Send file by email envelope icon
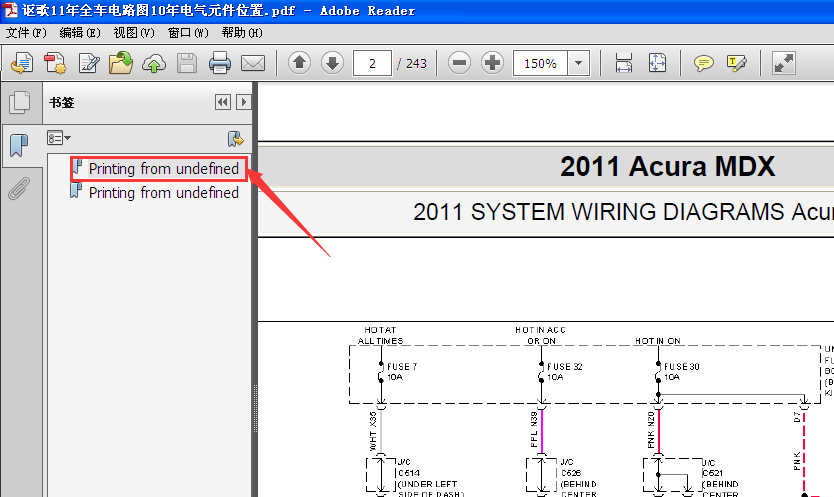The height and width of the screenshot is (497, 834). 253,63
